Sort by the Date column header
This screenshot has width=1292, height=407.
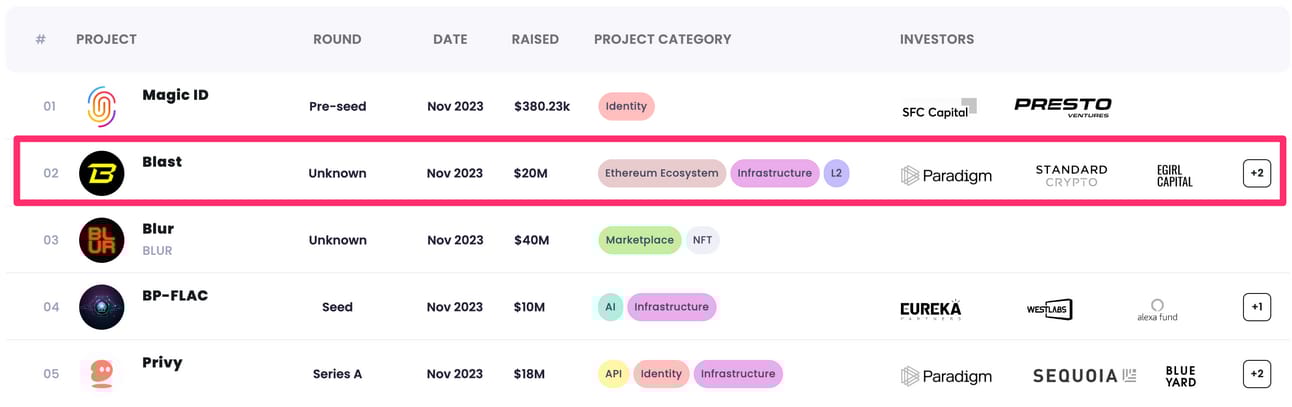point(450,39)
